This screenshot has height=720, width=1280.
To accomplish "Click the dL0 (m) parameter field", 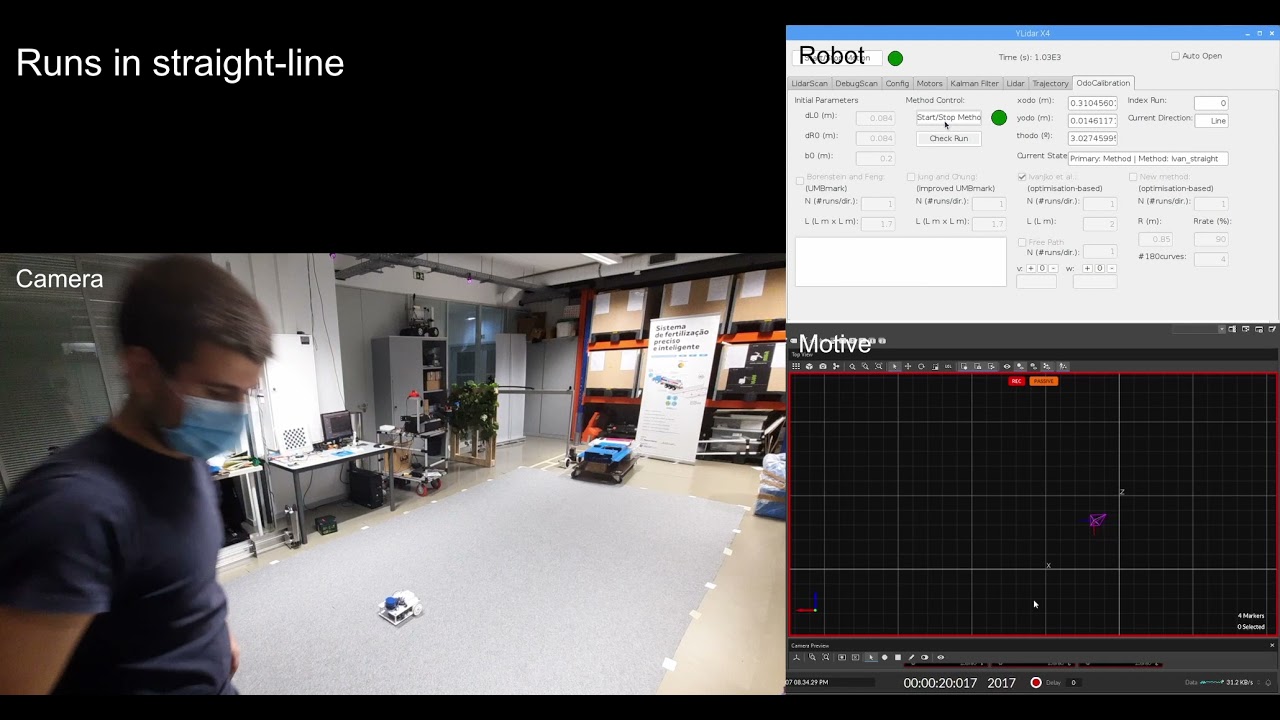I will 875,118.
